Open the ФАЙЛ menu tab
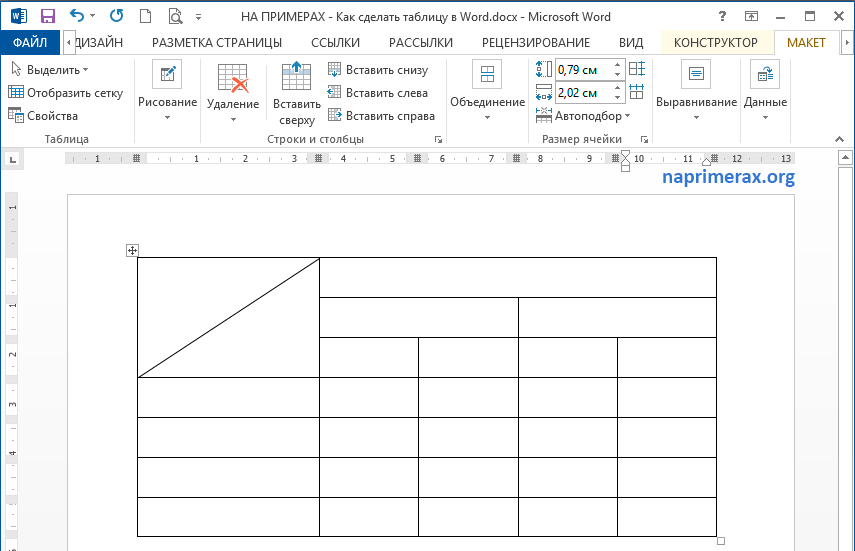 (x=30, y=42)
